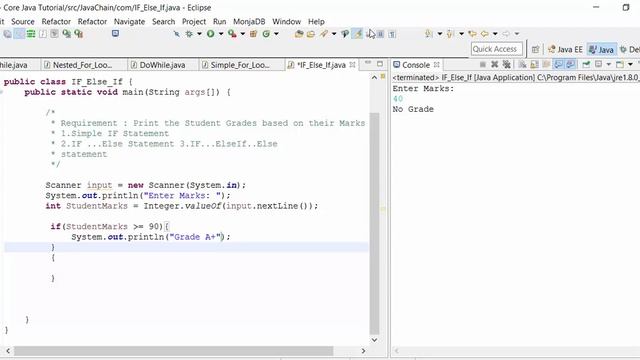Open Forward history dropdown arrow
Viewport: 640px width, 360px height.
517,34
